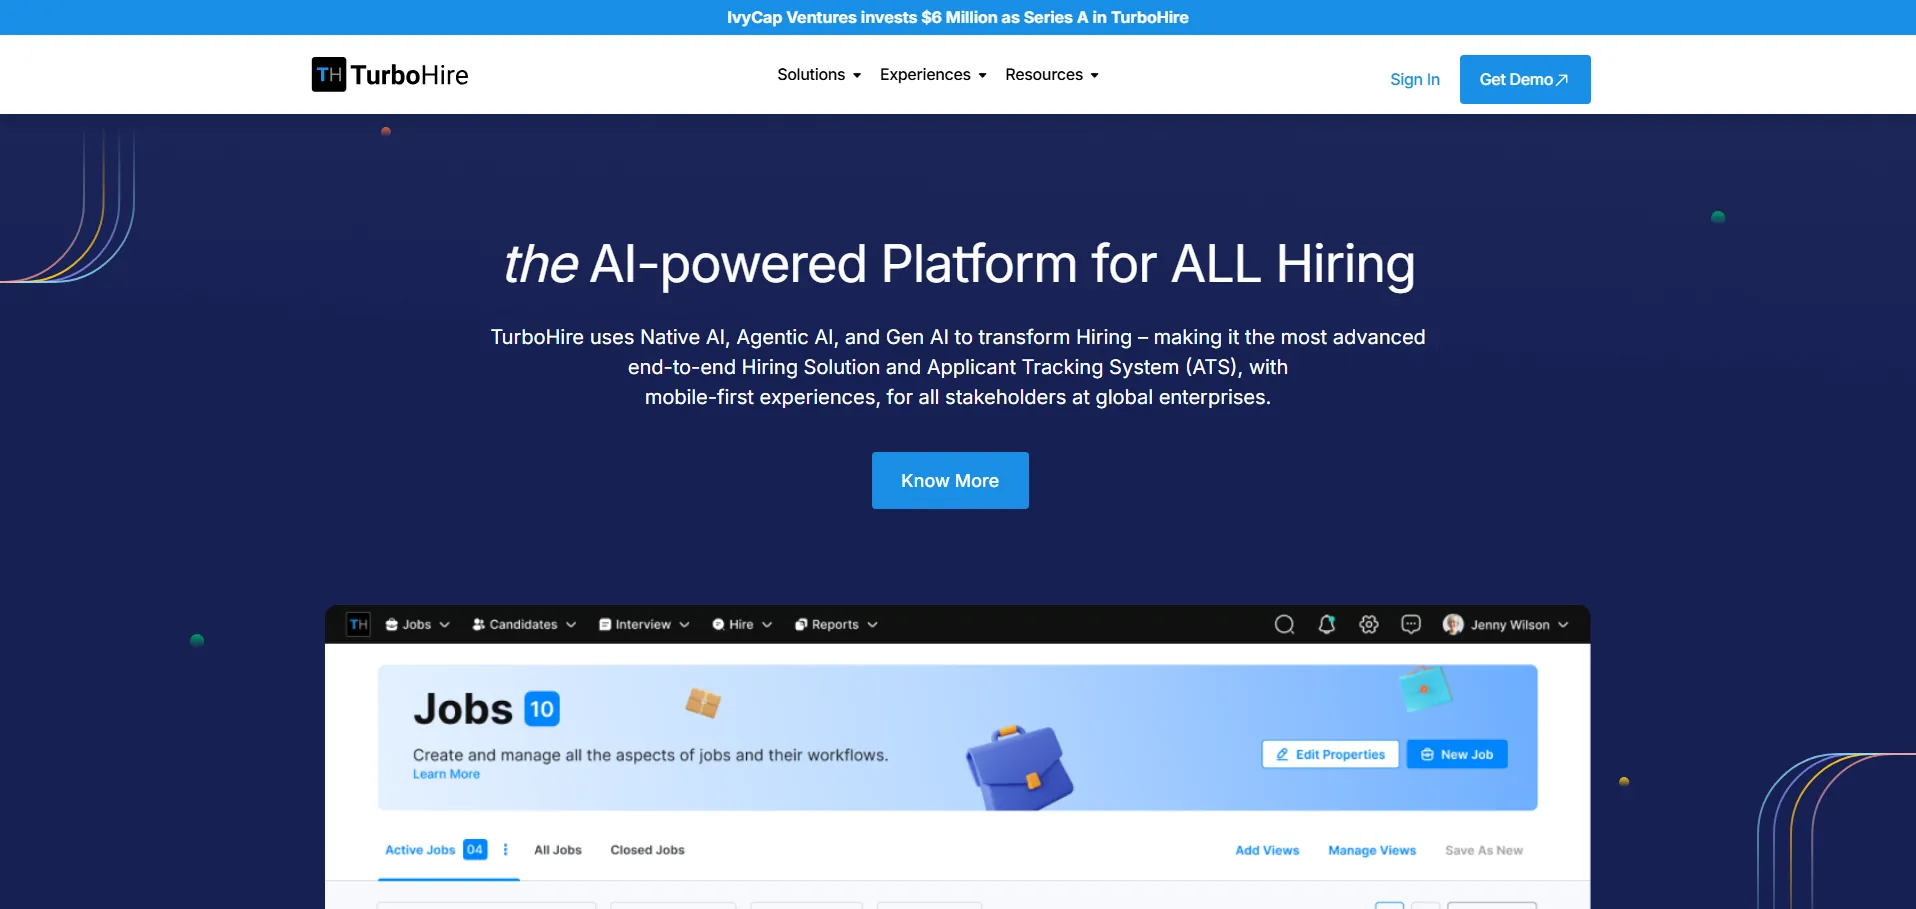Screen dimensions: 1916x909
Task: Open the Resources dropdown menu
Action: coord(1051,75)
